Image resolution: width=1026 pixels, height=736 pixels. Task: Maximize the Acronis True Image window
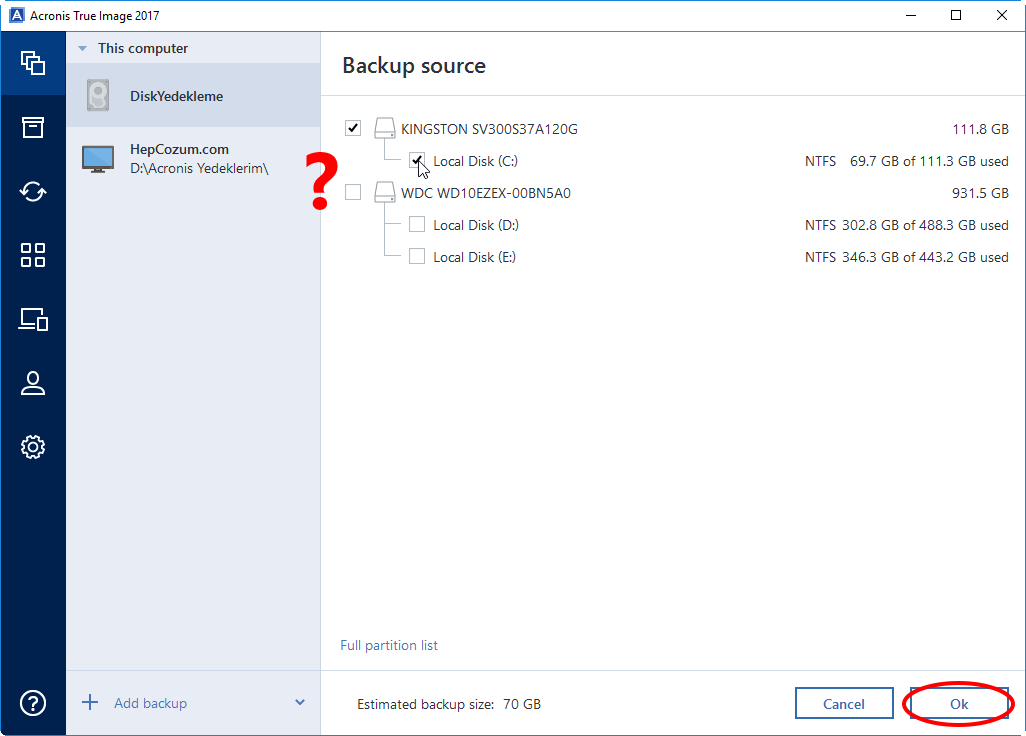pos(956,15)
